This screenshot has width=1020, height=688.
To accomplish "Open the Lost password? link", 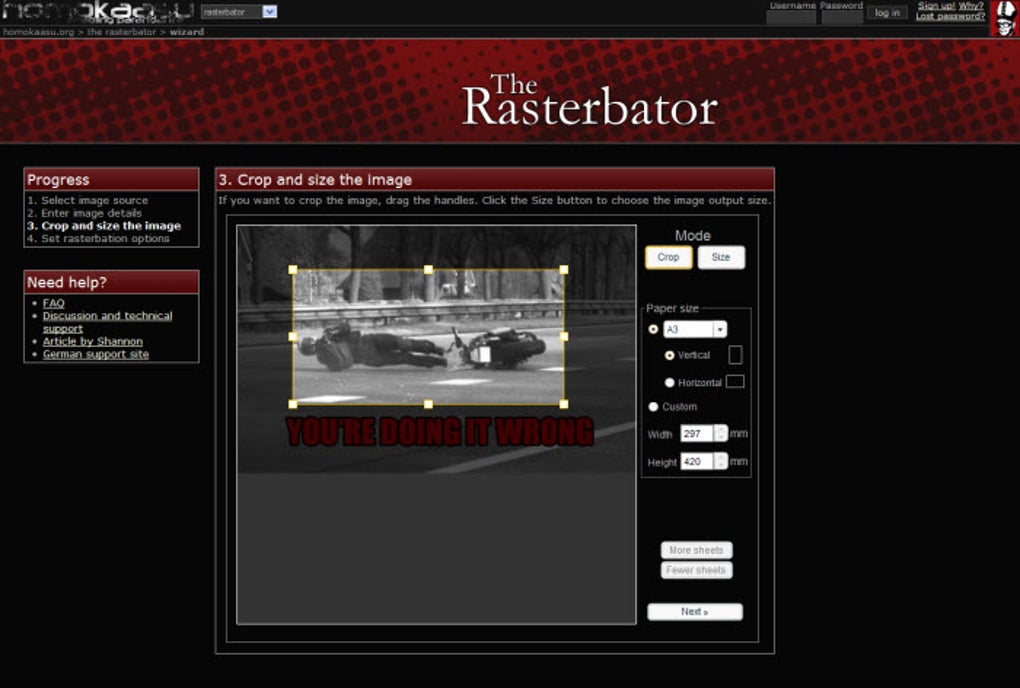I will (950, 16).
